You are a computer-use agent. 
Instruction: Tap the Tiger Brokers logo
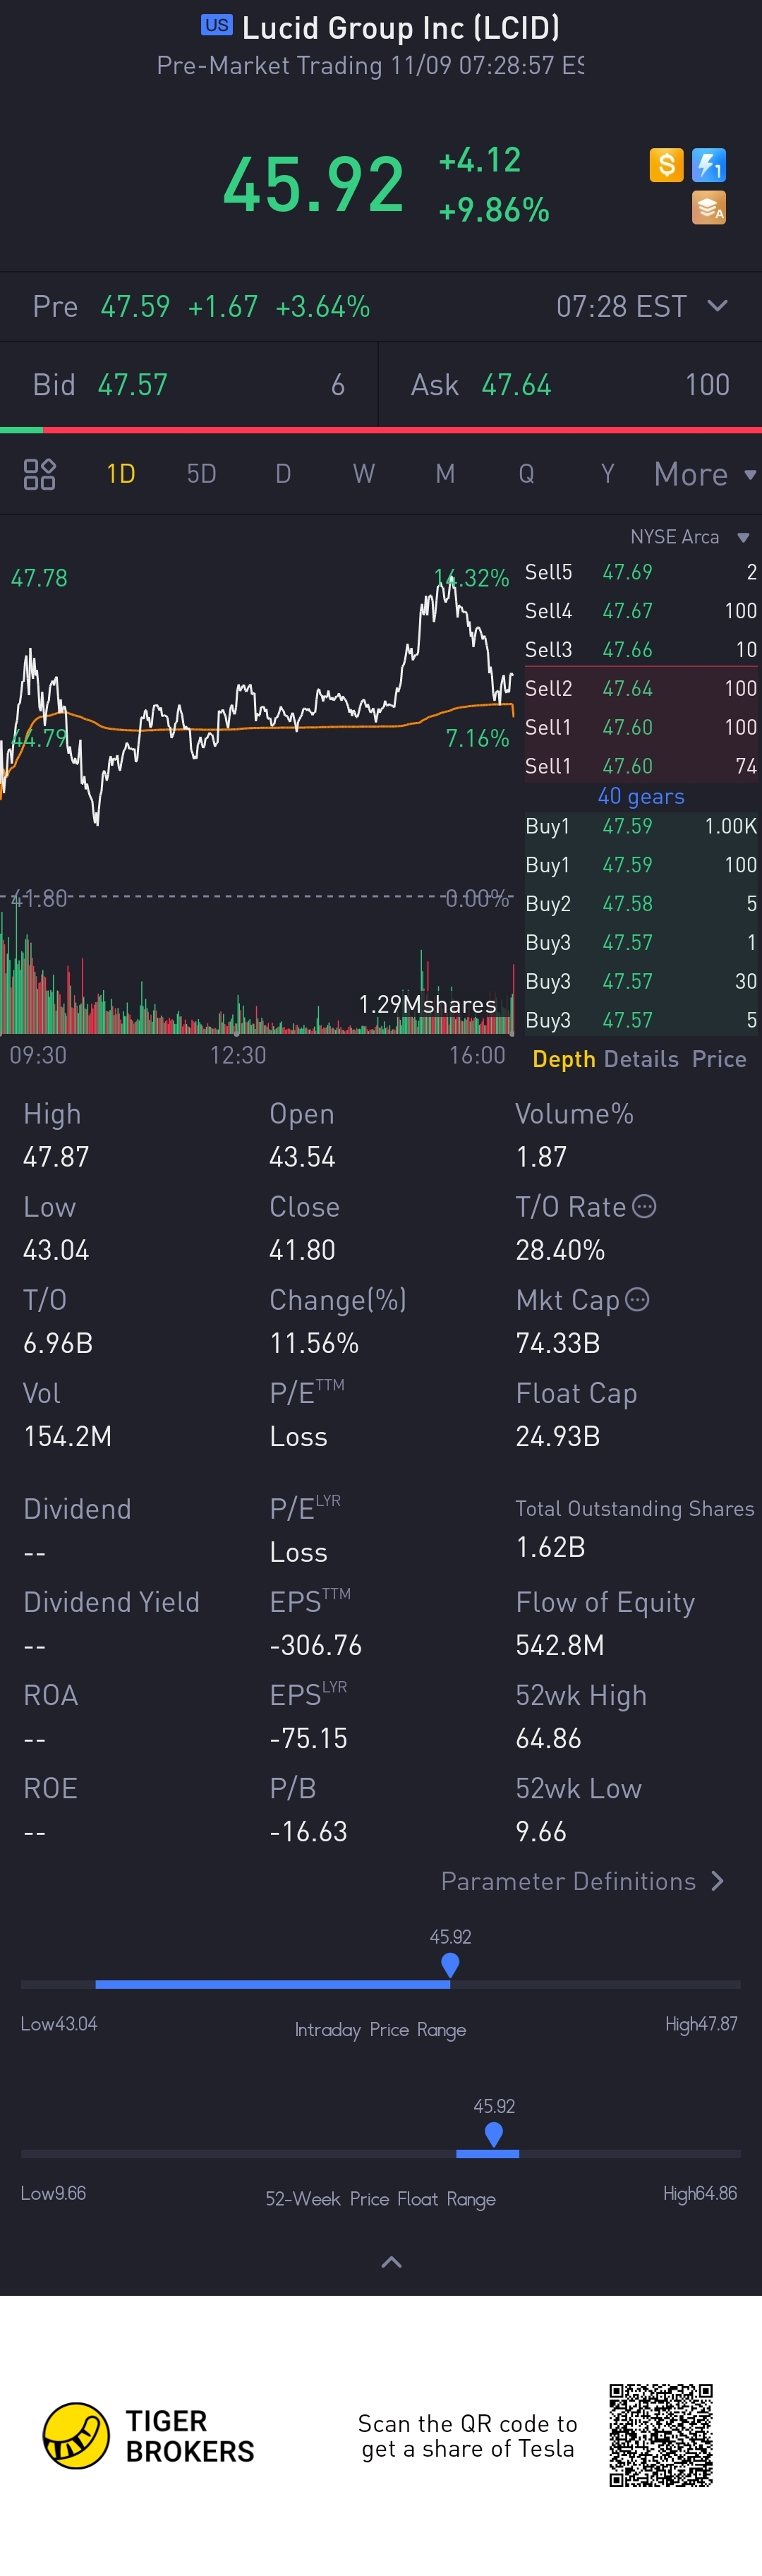[76, 2436]
